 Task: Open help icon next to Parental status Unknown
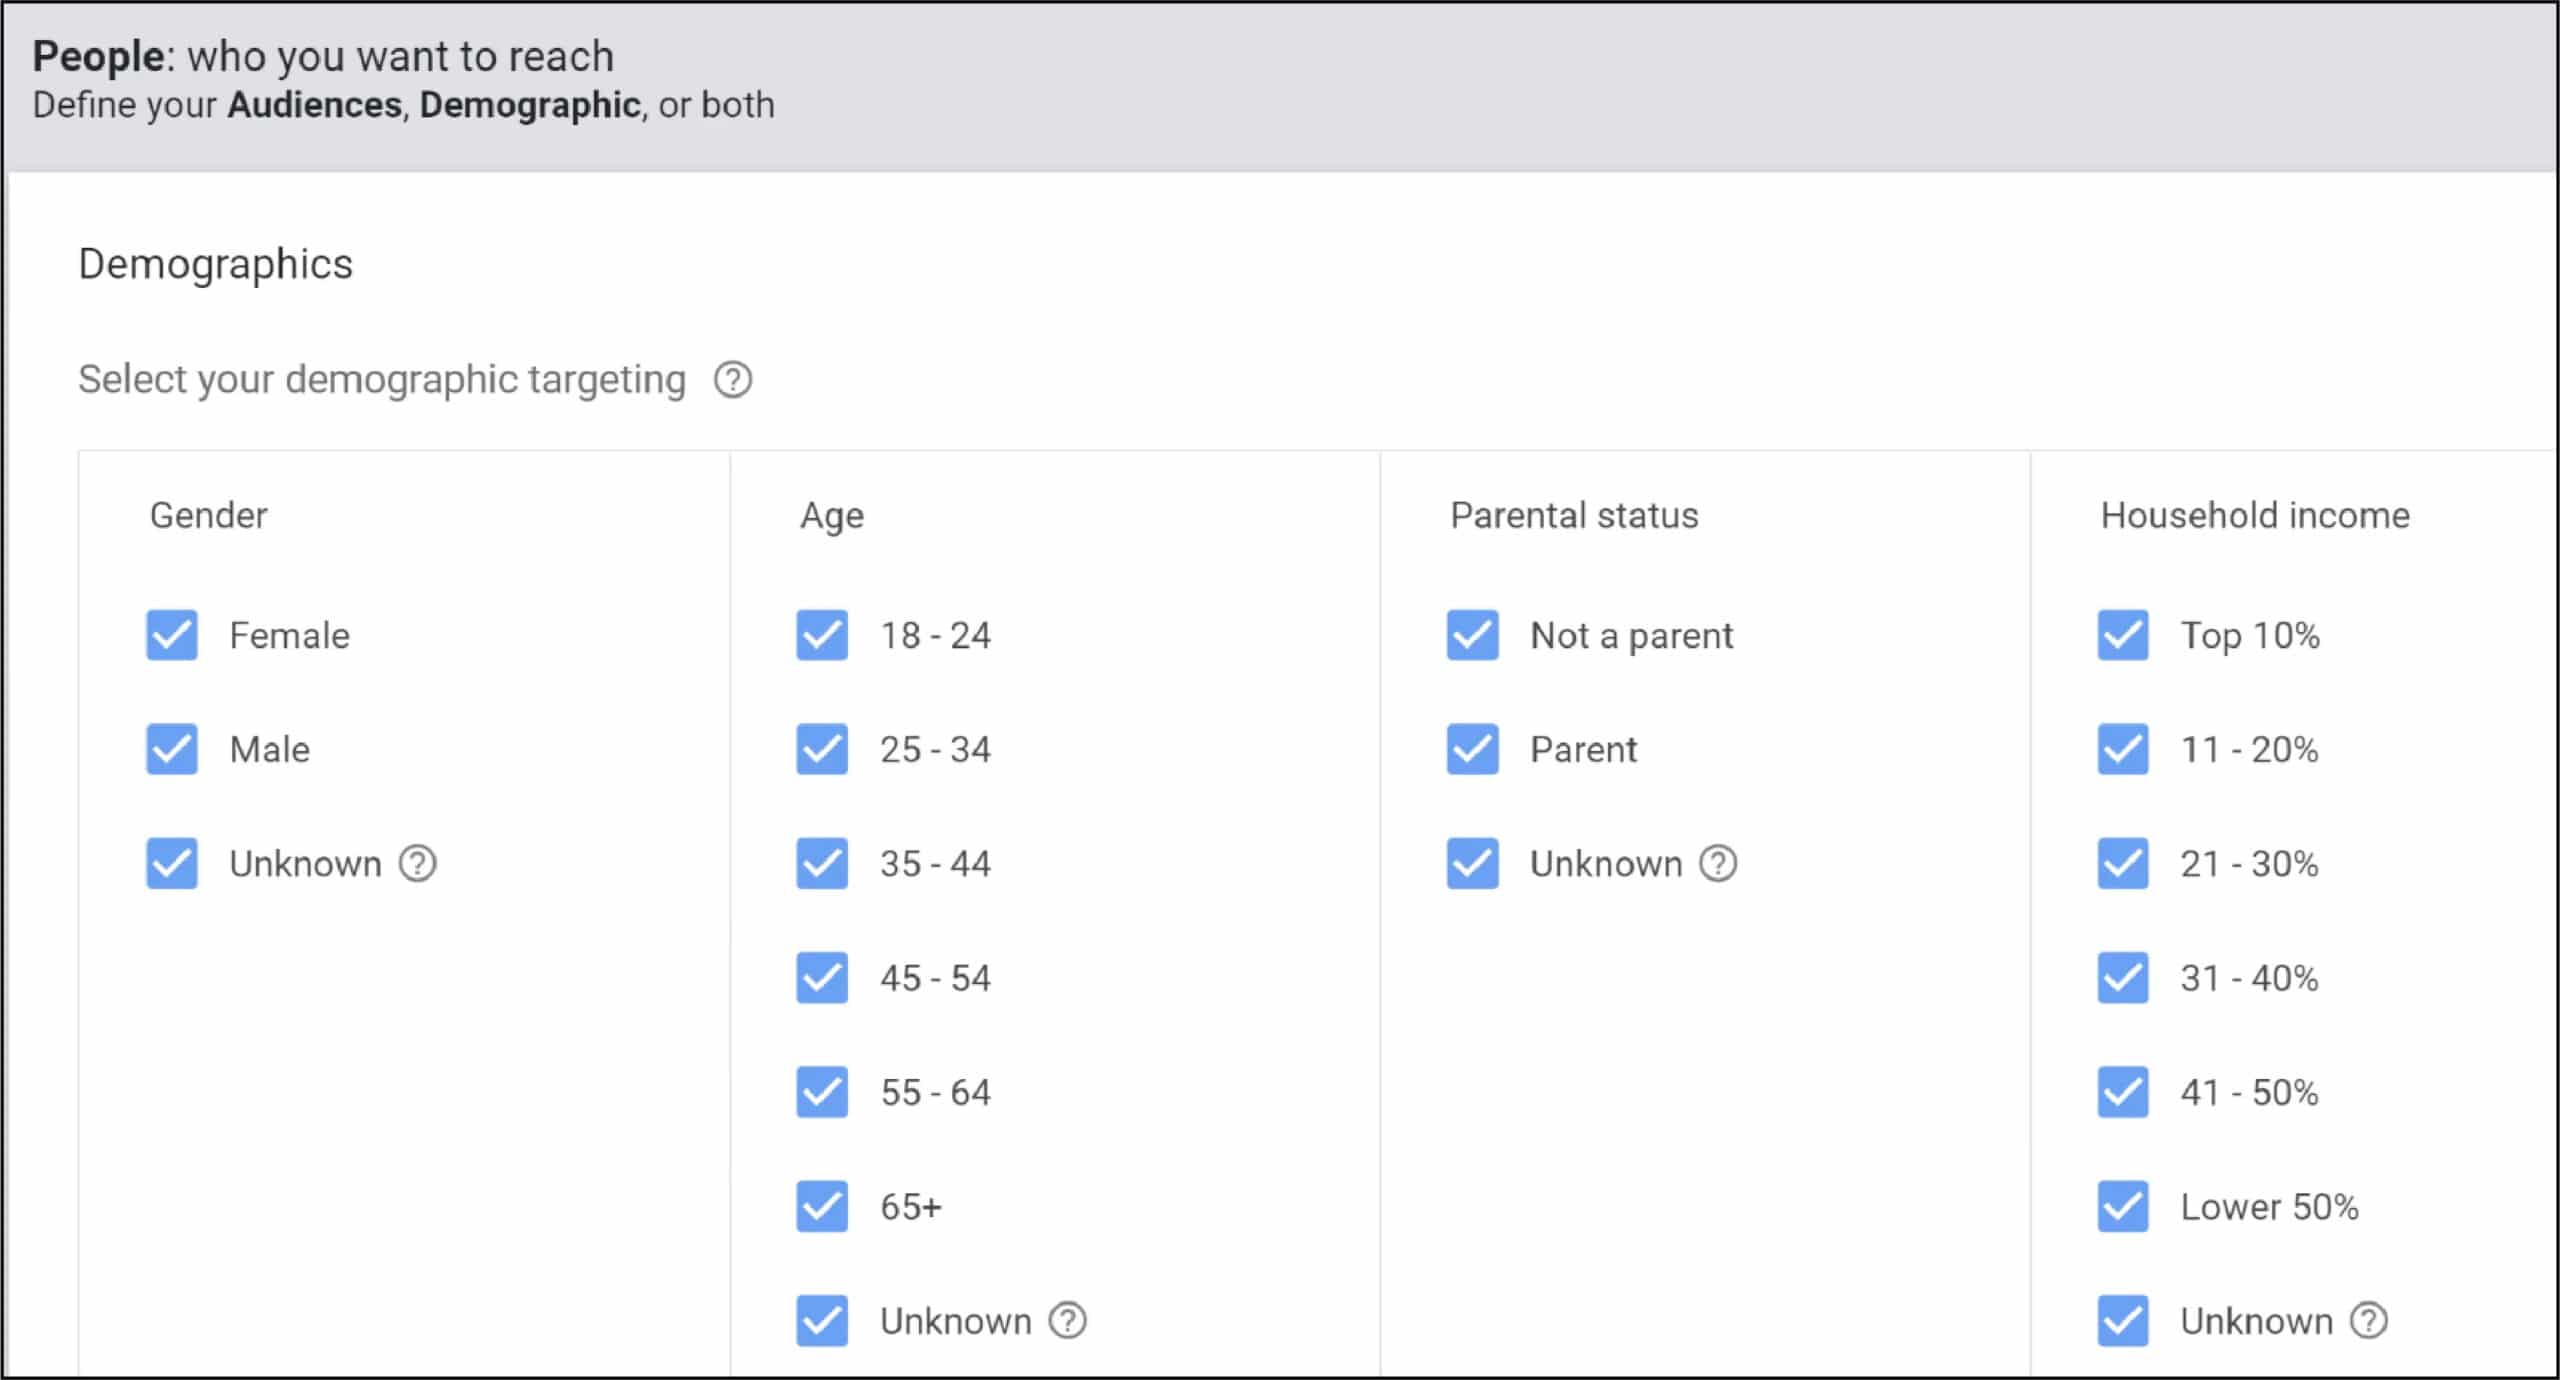(x=1719, y=863)
